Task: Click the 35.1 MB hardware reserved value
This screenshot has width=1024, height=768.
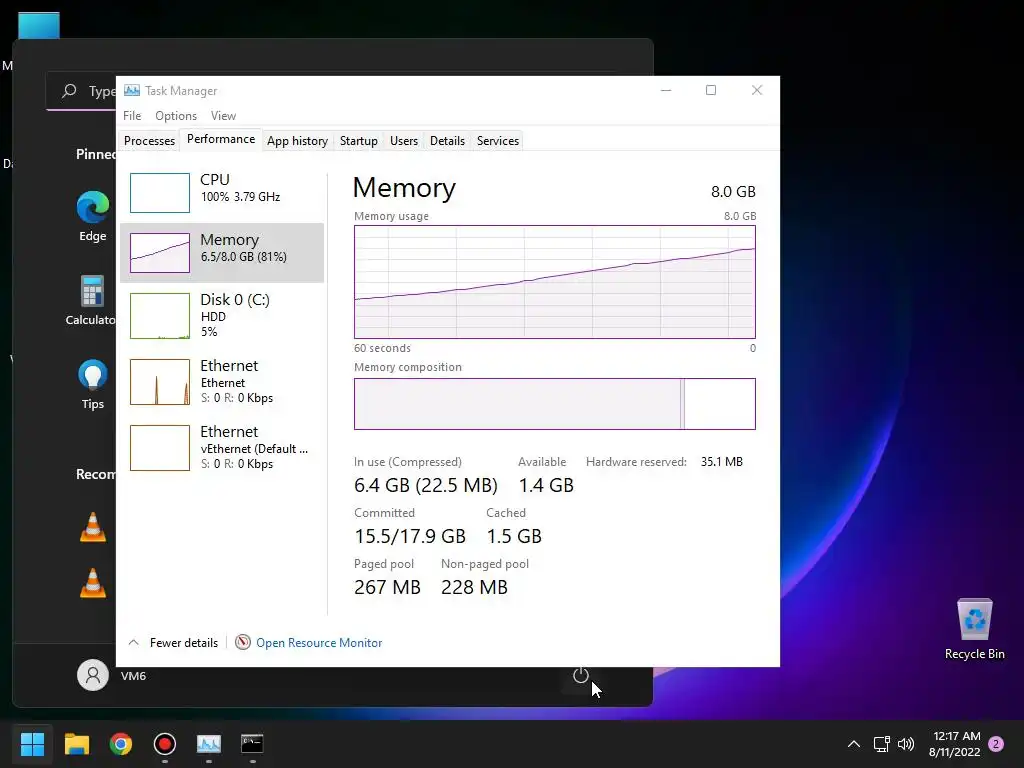Action: tap(722, 462)
